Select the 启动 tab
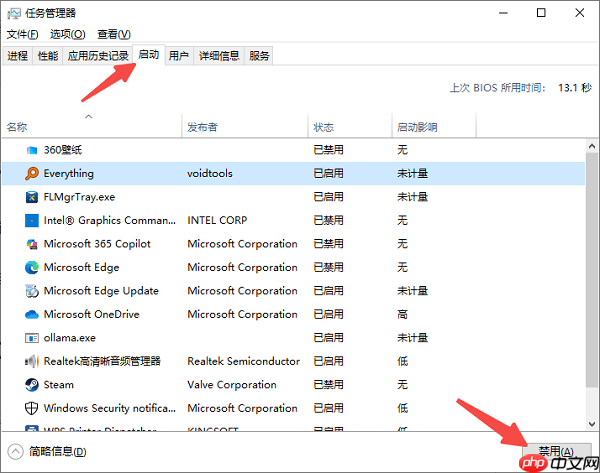The height and width of the screenshot is (473, 600). (149, 55)
